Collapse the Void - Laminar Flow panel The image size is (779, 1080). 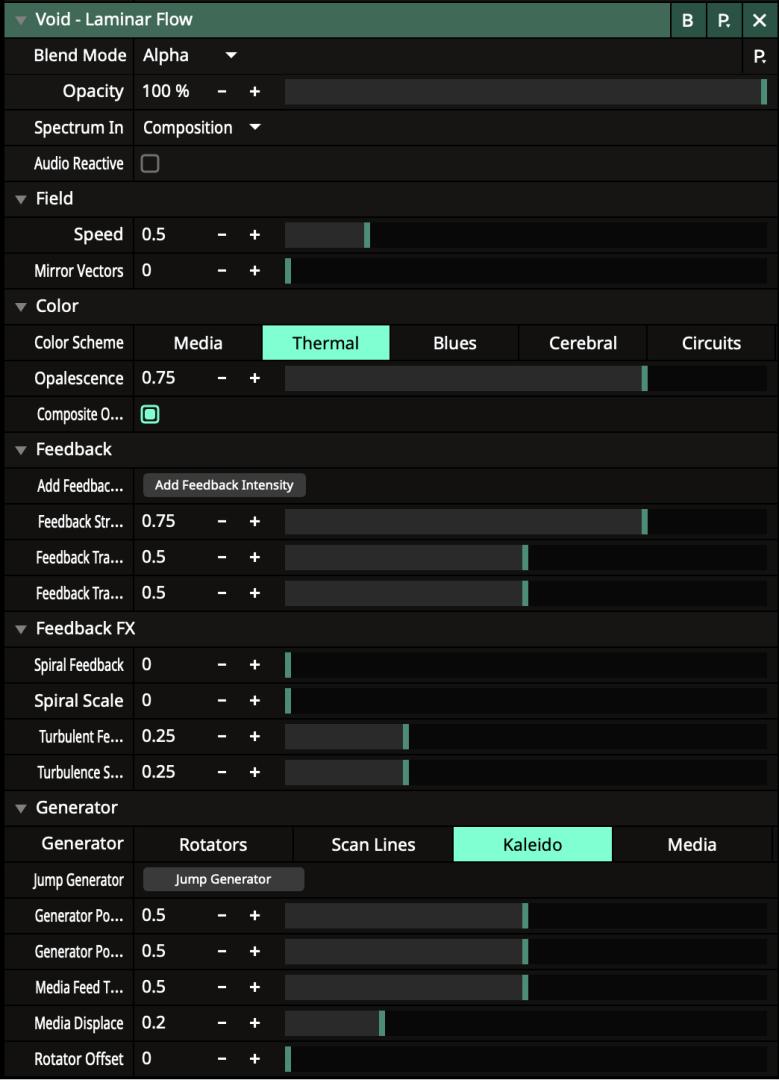[x=21, y=20]
